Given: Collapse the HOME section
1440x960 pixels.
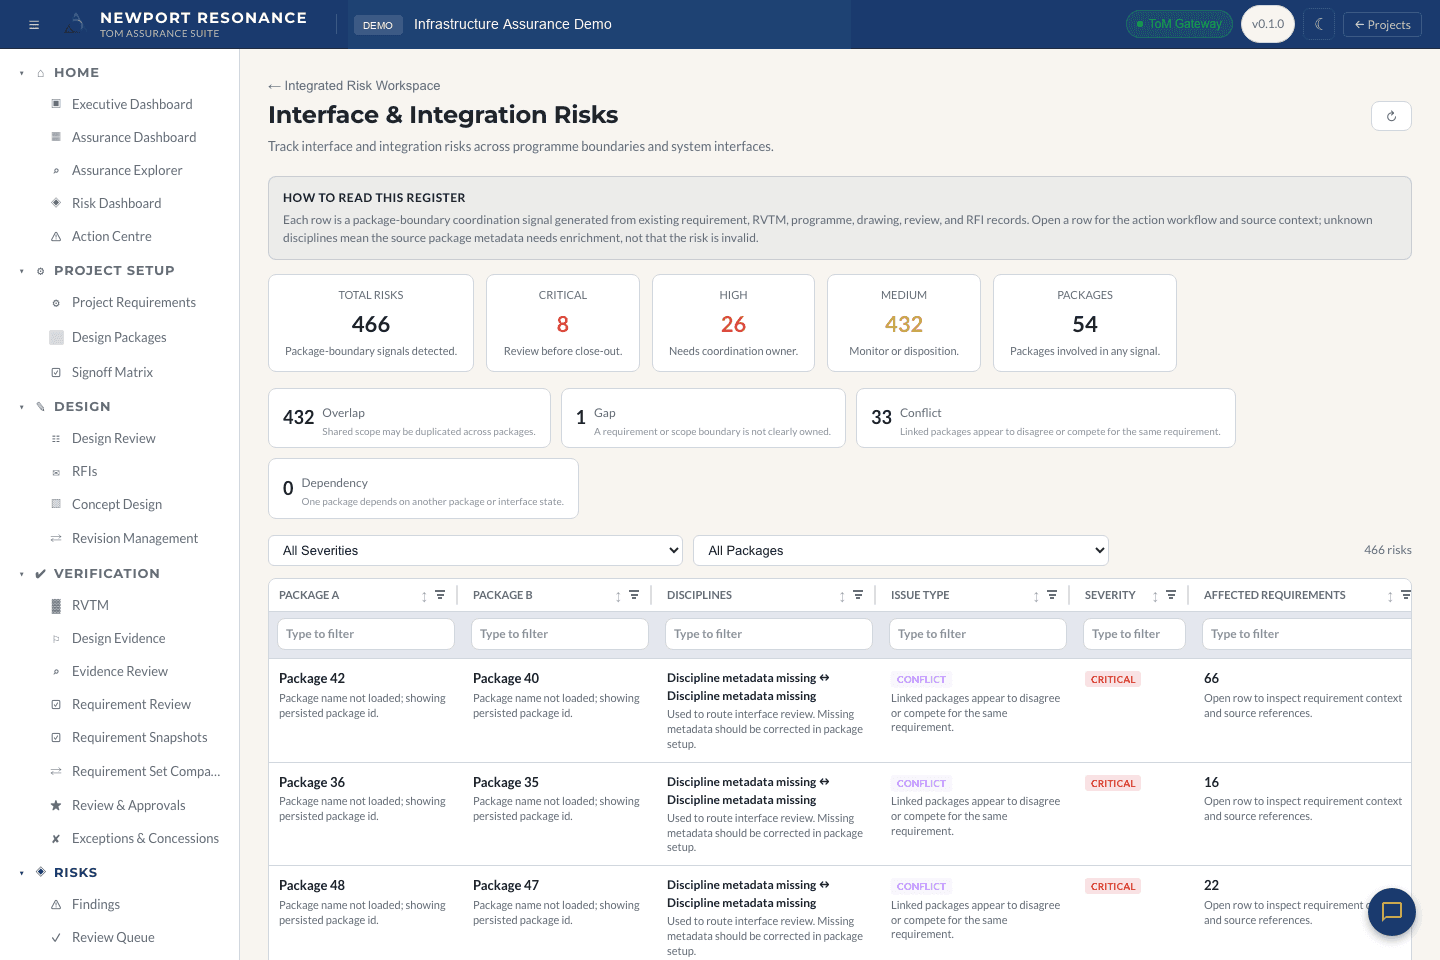Looking at the screenshot, I should click(22, 73).
